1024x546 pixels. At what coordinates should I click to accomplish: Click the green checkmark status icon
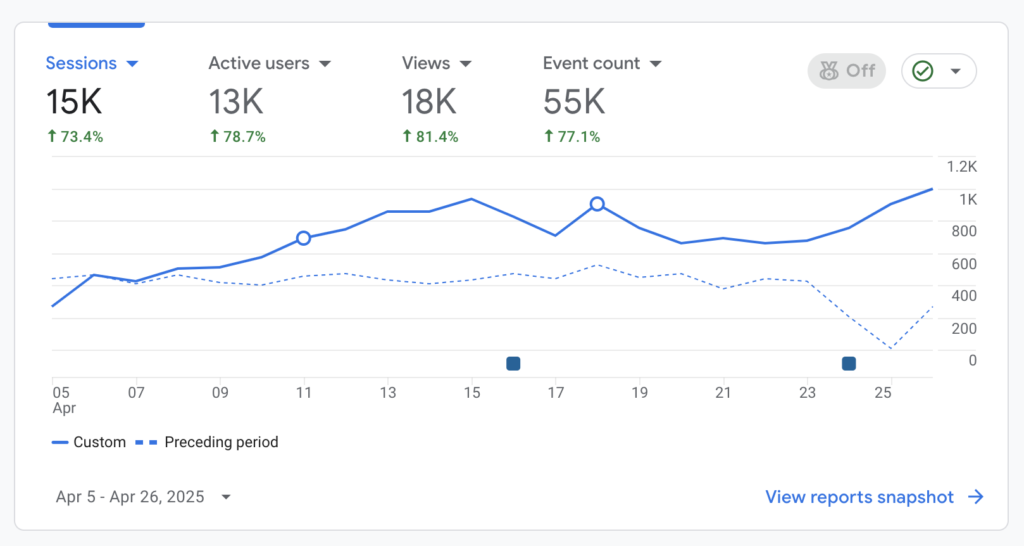(x=923, y=71)
